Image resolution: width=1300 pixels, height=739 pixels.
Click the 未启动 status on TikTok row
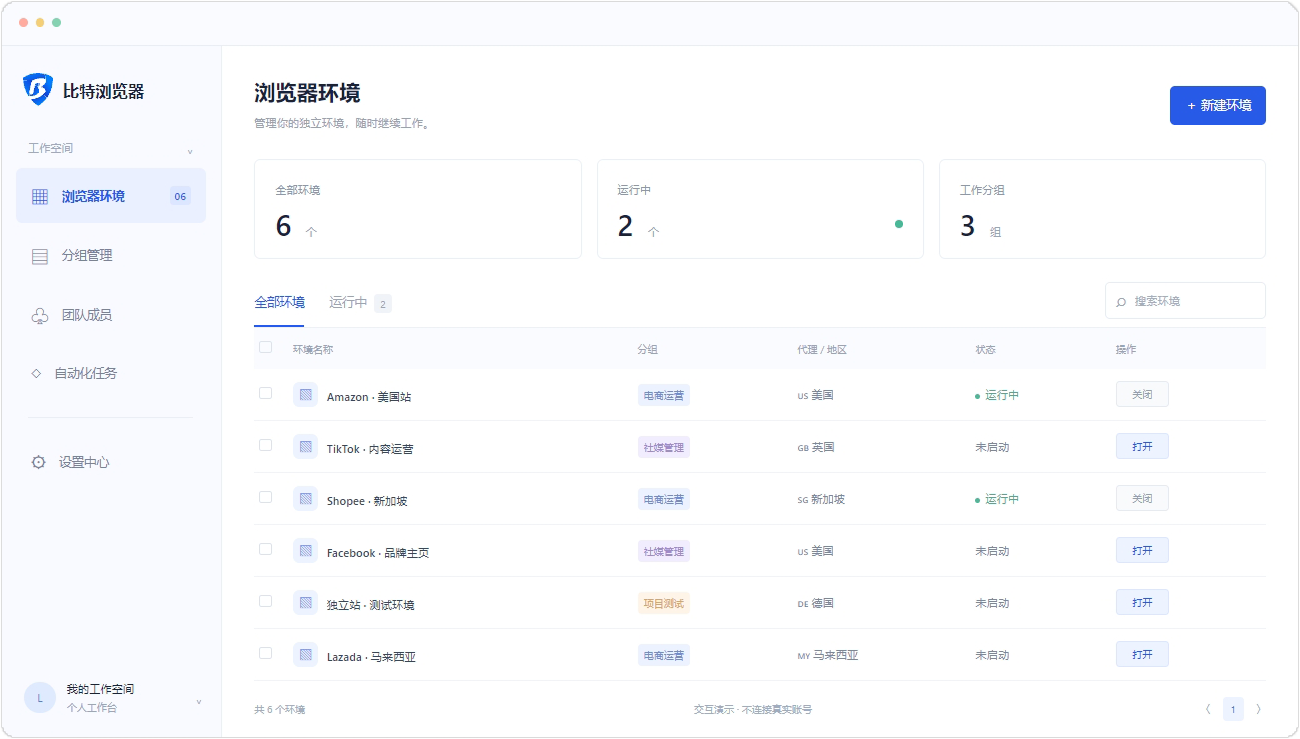tap(992, 447)
